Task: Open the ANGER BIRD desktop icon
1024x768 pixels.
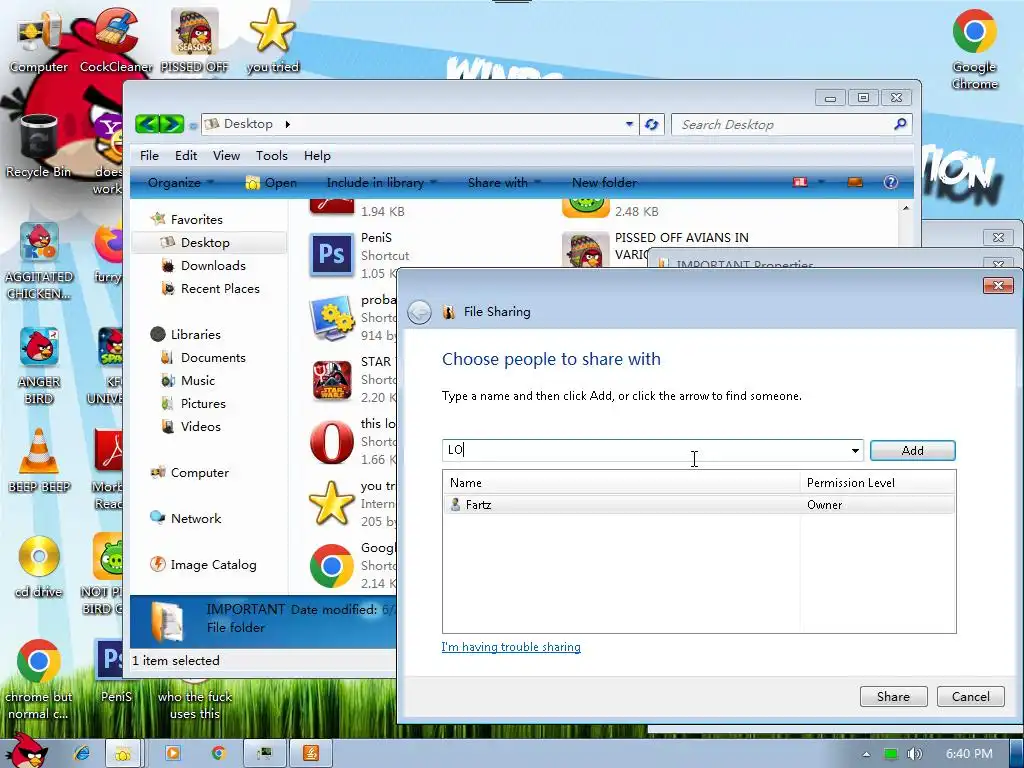Action: pyautogui.click(x=39, y=364)
